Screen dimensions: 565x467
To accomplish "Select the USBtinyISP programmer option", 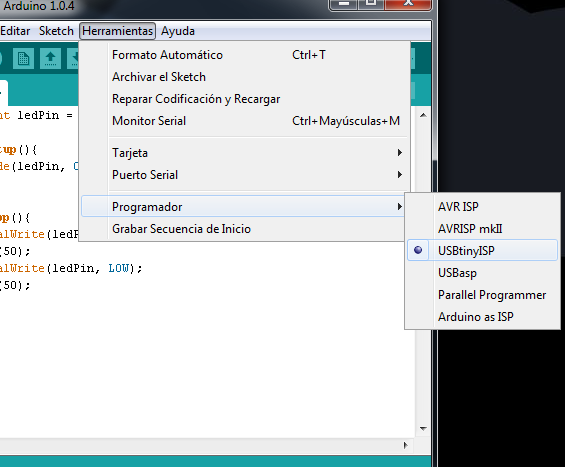I will click(x=482, y=250).
